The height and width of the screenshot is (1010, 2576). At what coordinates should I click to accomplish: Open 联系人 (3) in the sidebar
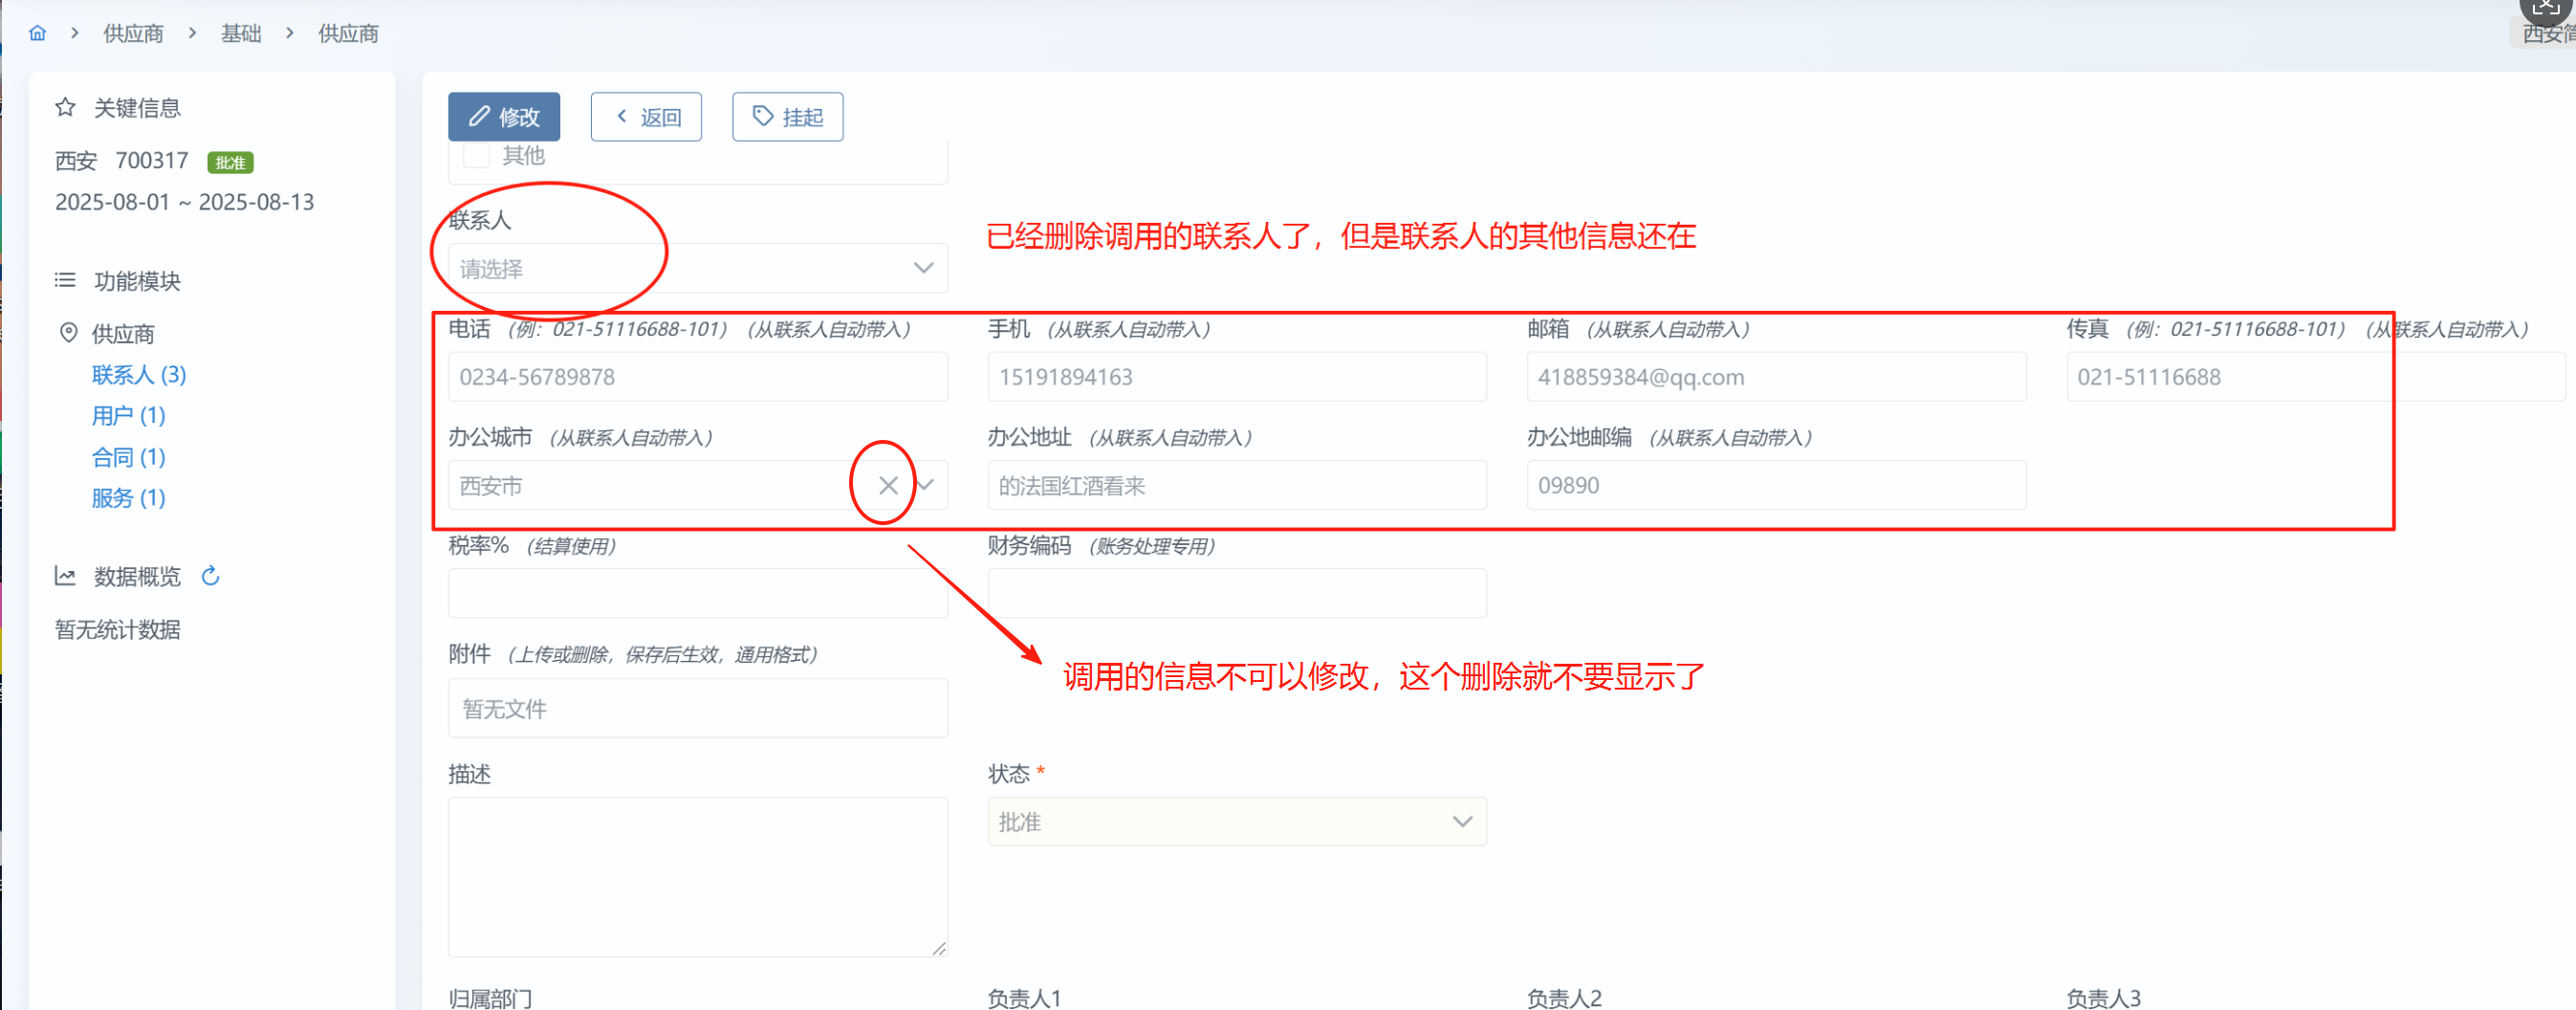(139, 375)
